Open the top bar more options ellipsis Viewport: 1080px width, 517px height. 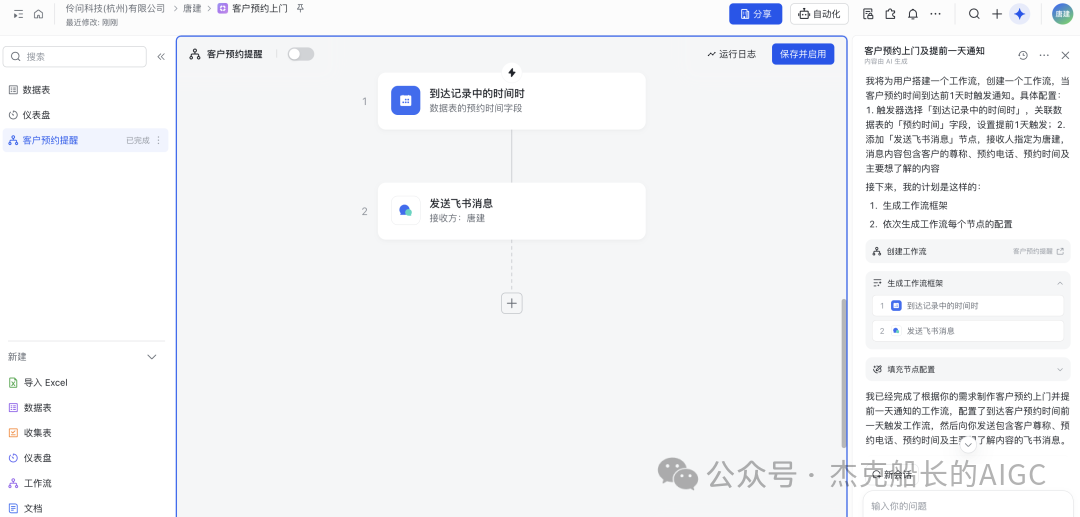(935, 14)
